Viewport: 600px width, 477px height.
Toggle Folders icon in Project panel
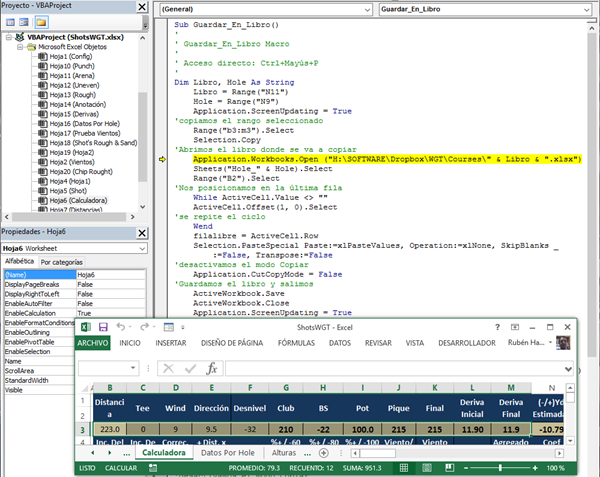(42, 21)
